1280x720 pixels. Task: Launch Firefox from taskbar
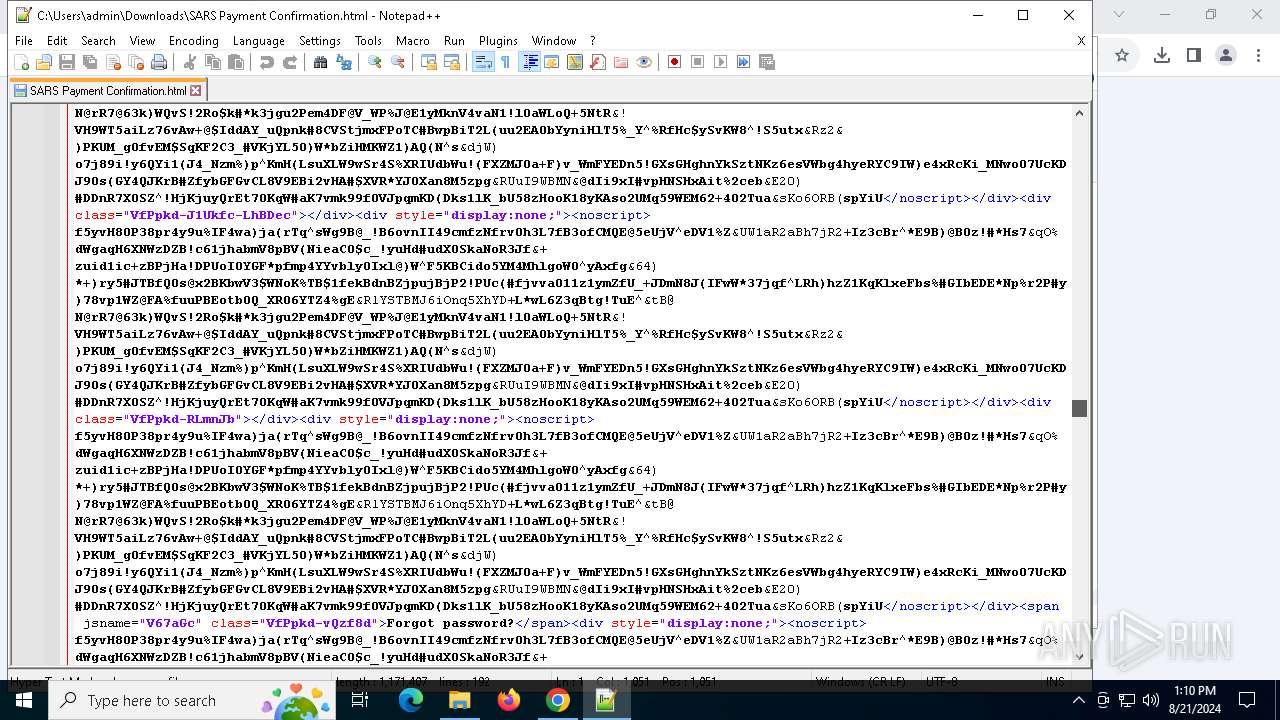[509, 700]
